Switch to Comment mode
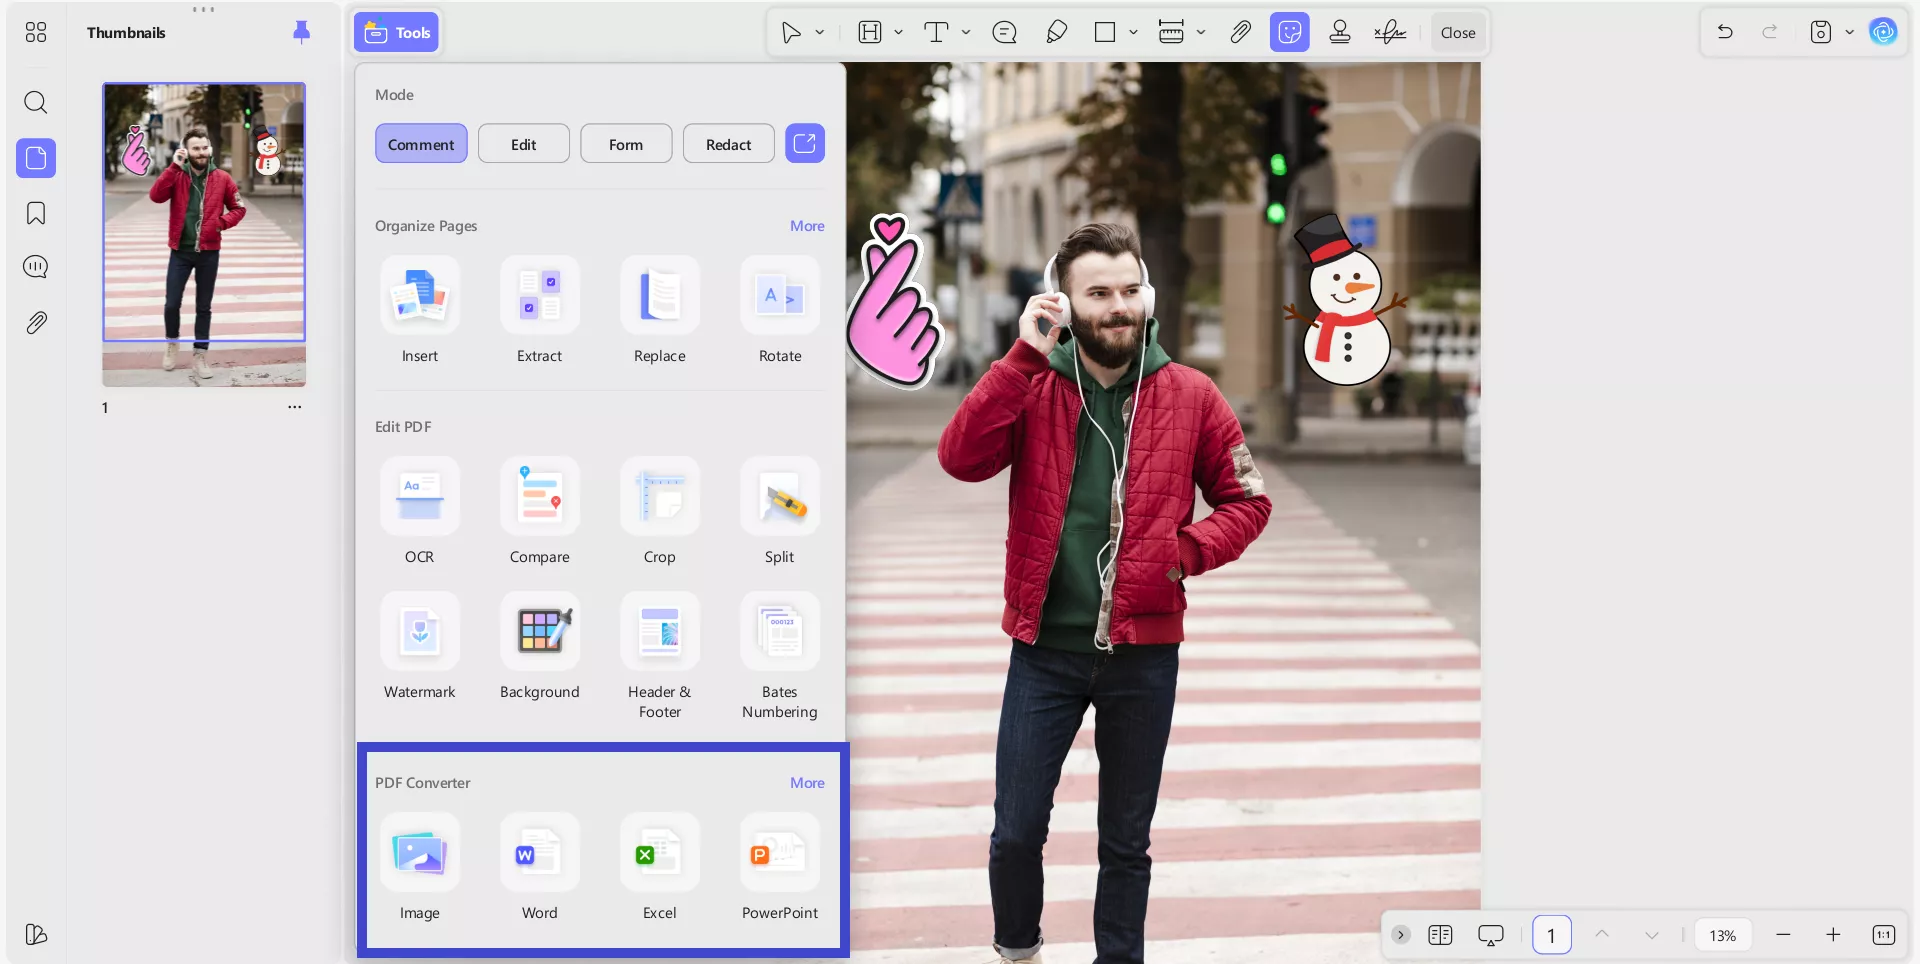Screen dimensions: 1920x964 pos(421,144)
